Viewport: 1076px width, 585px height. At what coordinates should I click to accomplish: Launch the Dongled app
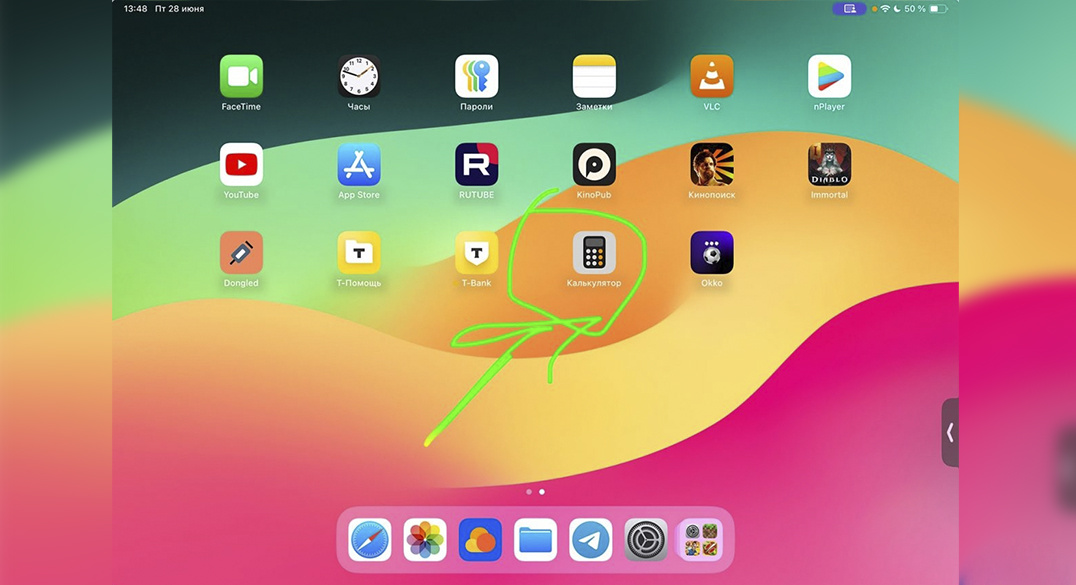click(x=241, y=253)
